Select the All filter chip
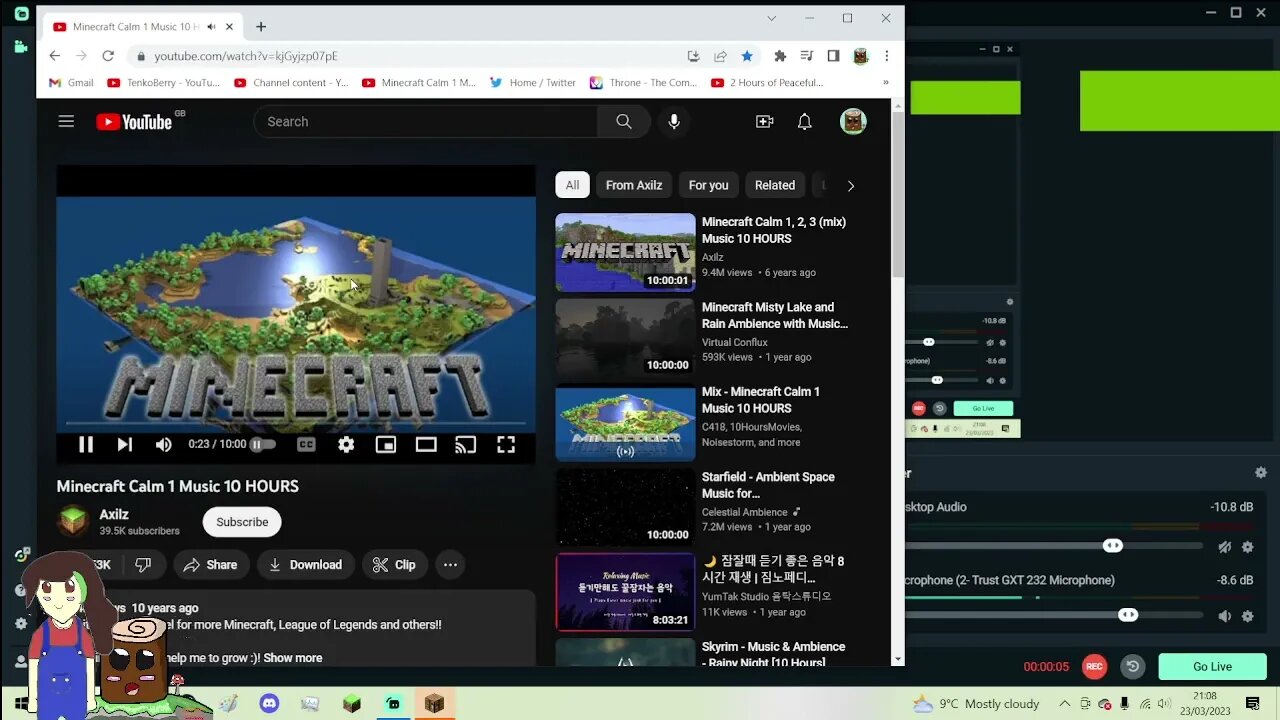1280x720 pixels. [x=572, y=185]
